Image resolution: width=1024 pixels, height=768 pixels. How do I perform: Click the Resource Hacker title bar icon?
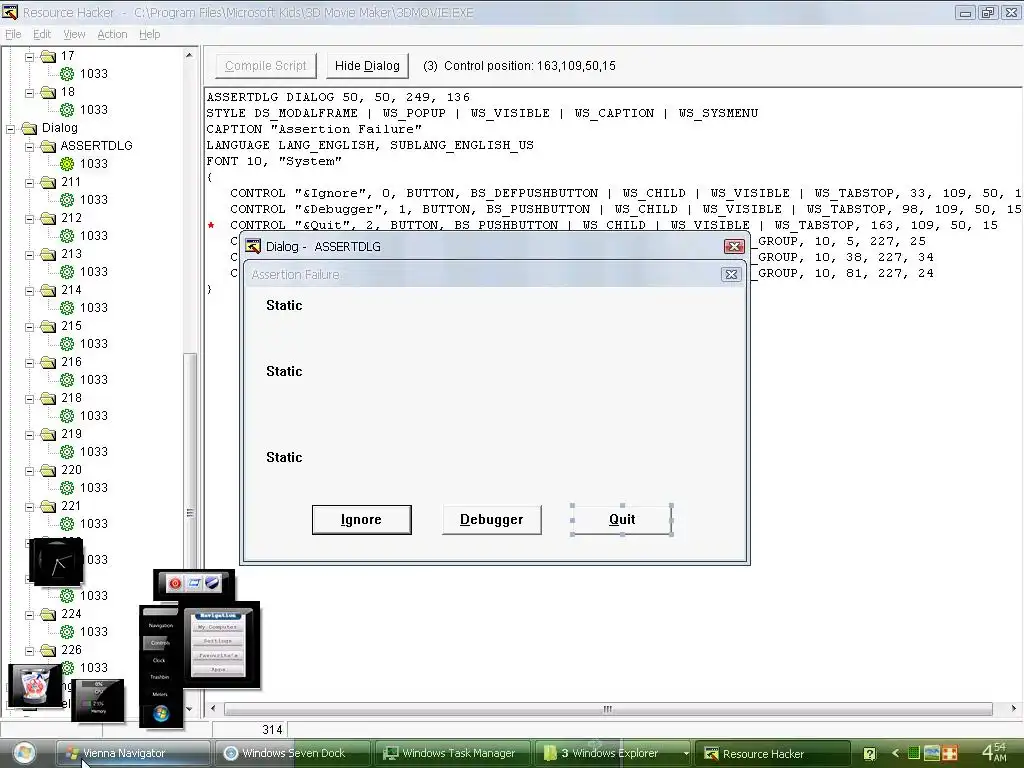click(10, 12)
